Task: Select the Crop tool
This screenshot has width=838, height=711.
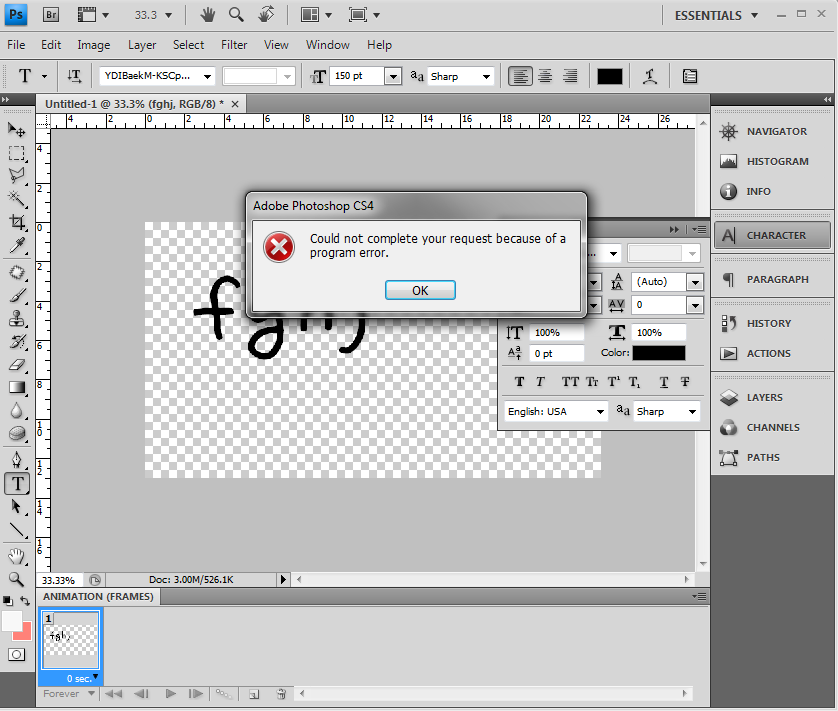Action: click(17, 222)
